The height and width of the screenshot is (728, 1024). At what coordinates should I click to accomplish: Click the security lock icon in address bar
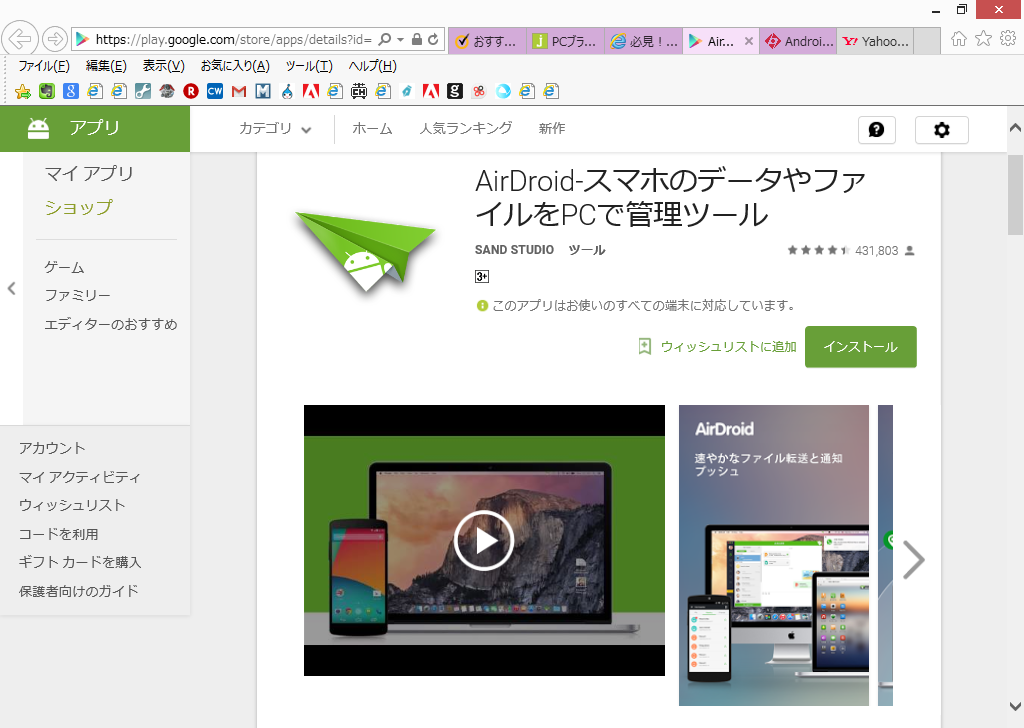tap(417, 39)
